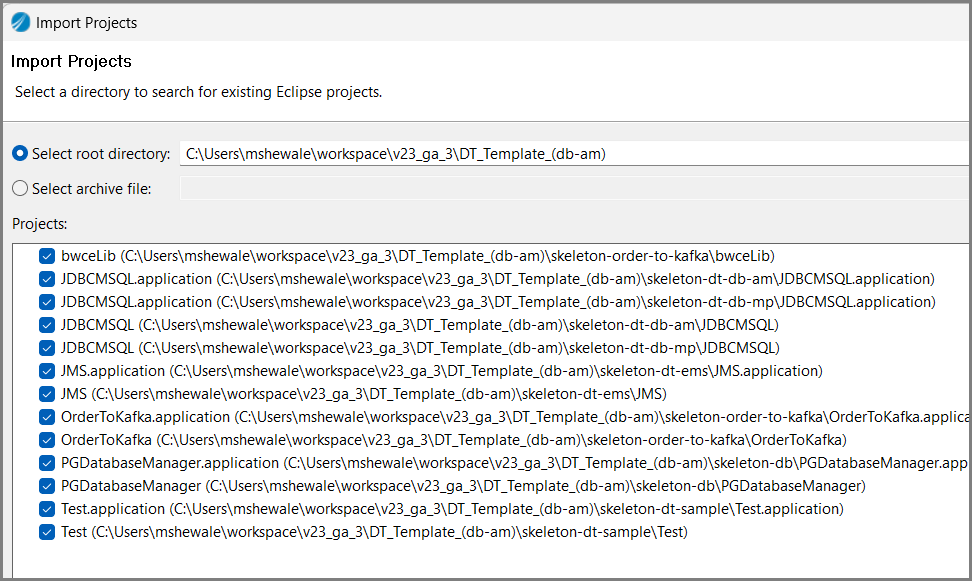Switch to the Select archive file option
Screen dimensions: 972x581
20,188
